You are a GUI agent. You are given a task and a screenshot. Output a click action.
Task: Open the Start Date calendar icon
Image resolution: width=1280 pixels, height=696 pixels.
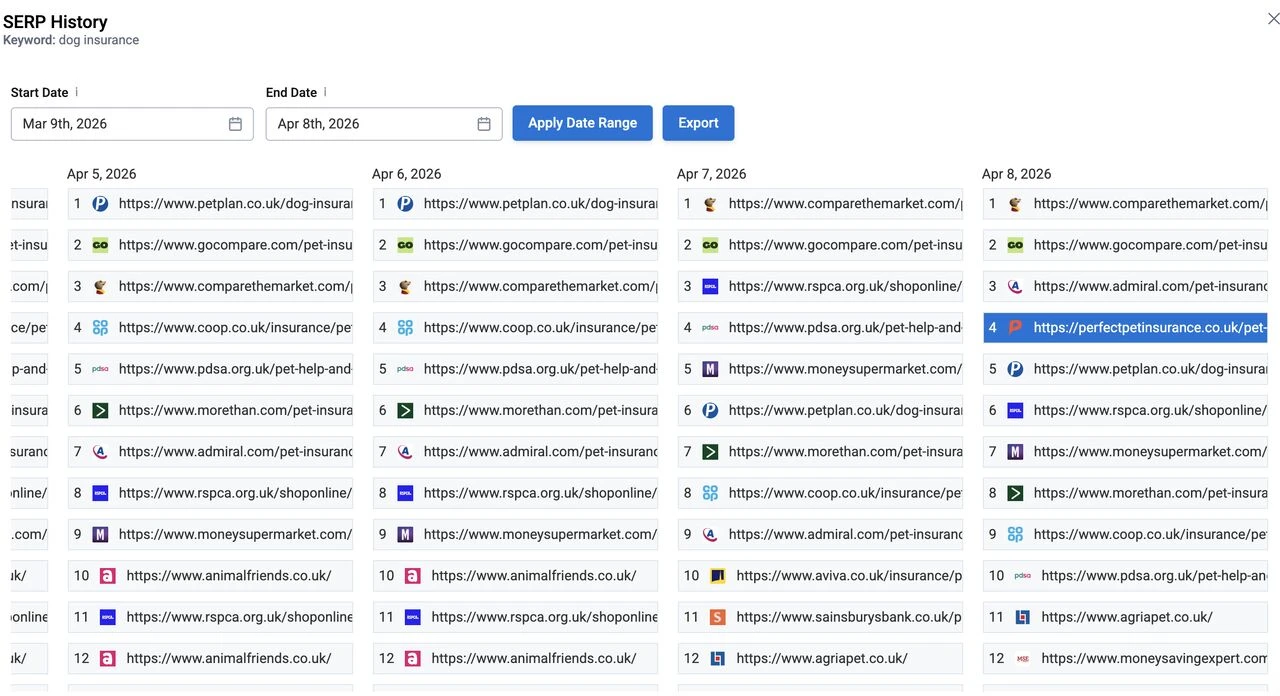(x=235, y=124)
